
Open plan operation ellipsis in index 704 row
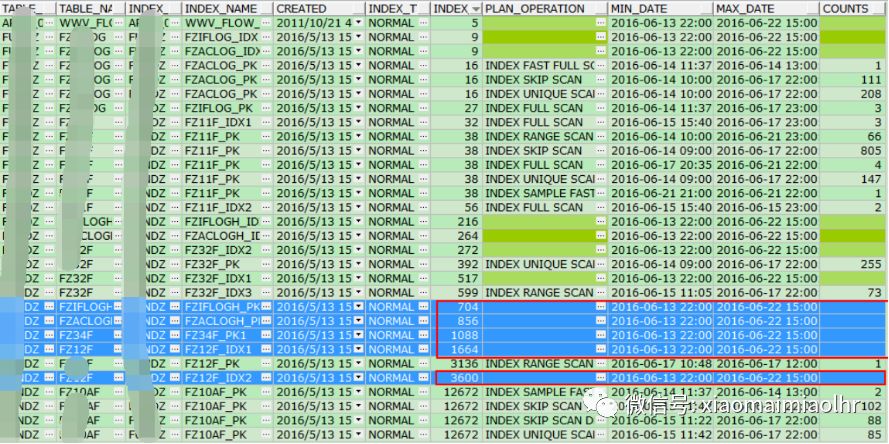coord(601,307)
